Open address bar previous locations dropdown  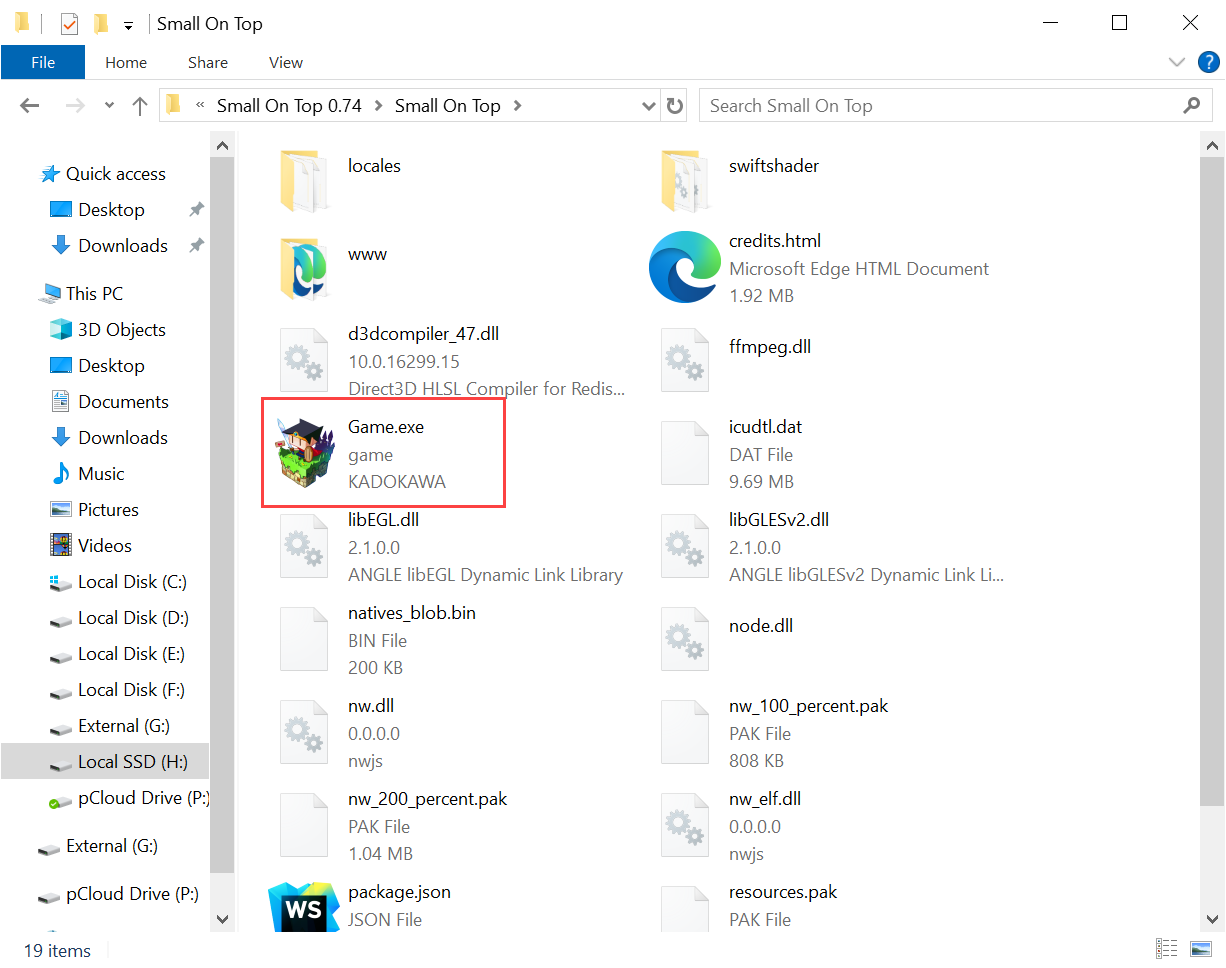pyautogui.click(x=649, y=106)
